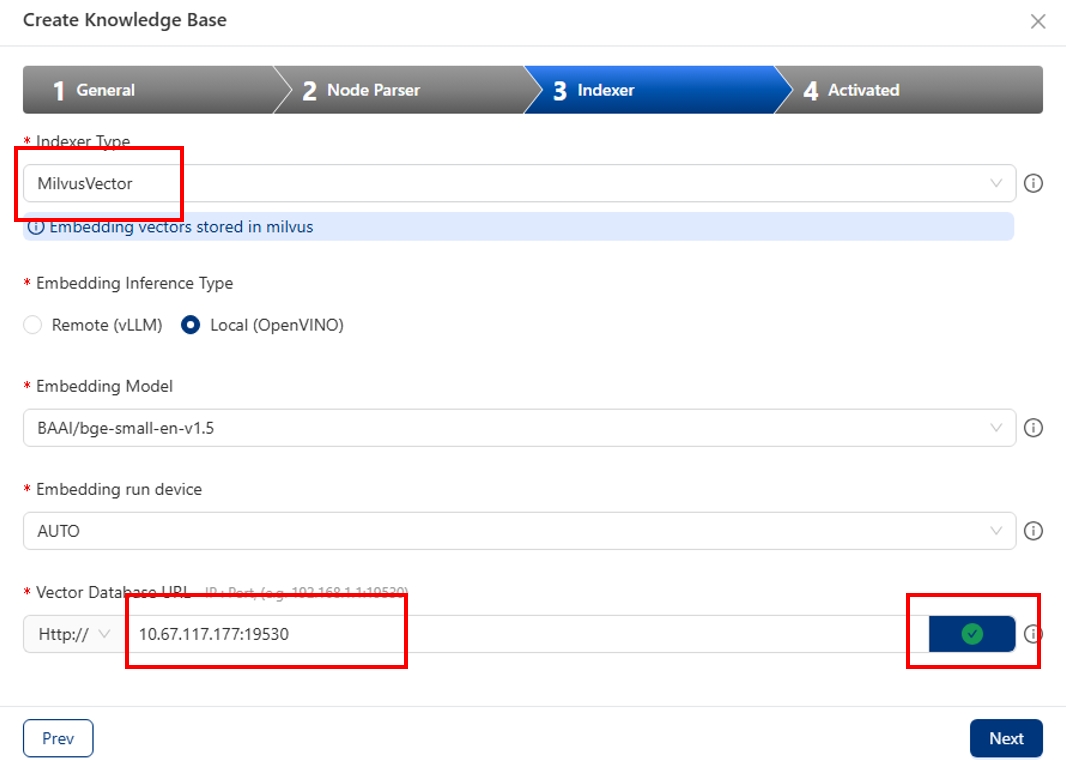Click the green checkmark connection test button
This screenshot has width=1066, height=760.
click(x=971, y=634)
